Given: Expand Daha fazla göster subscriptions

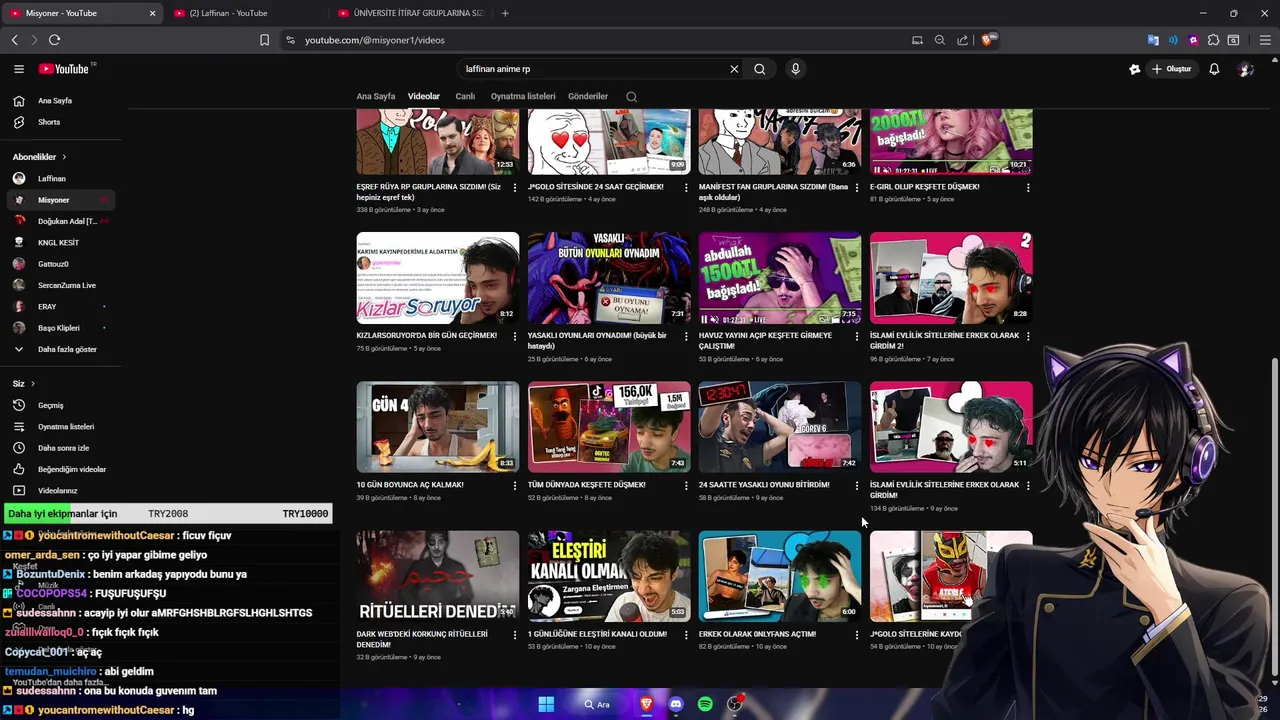Looking at the screenshot, I should [x=62, y=349].
